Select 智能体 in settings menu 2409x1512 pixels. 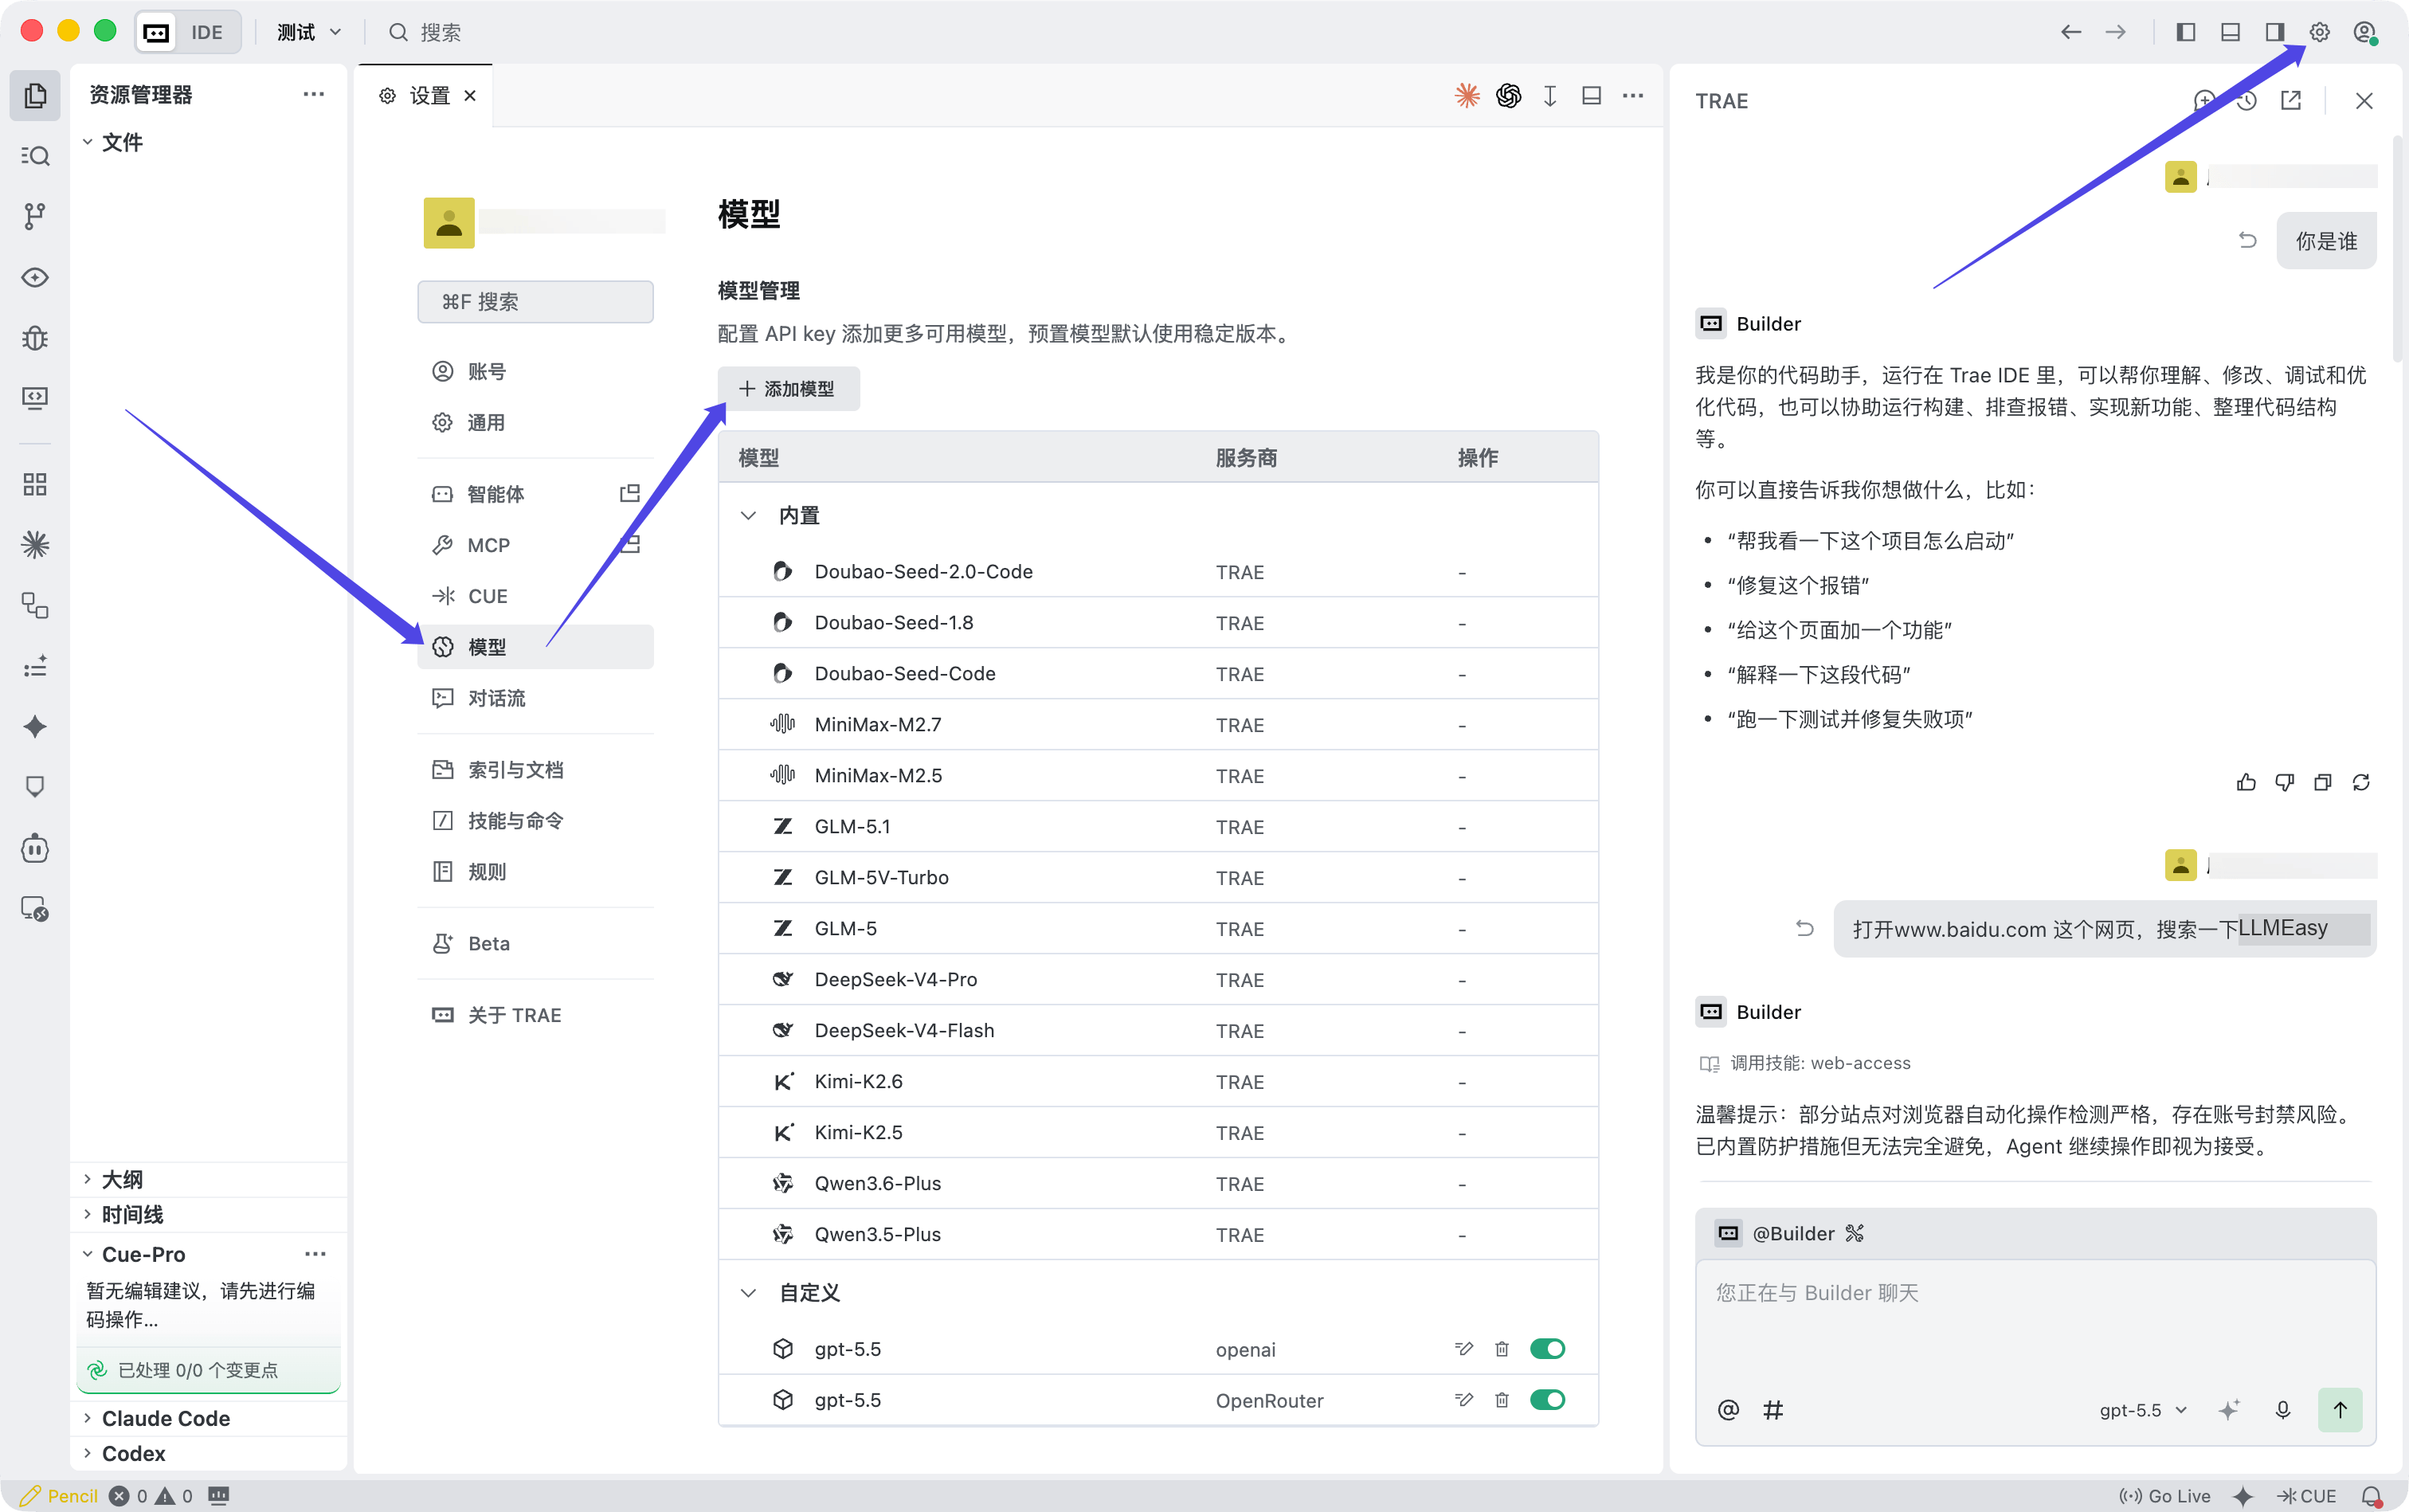click(x=536, y=494)
